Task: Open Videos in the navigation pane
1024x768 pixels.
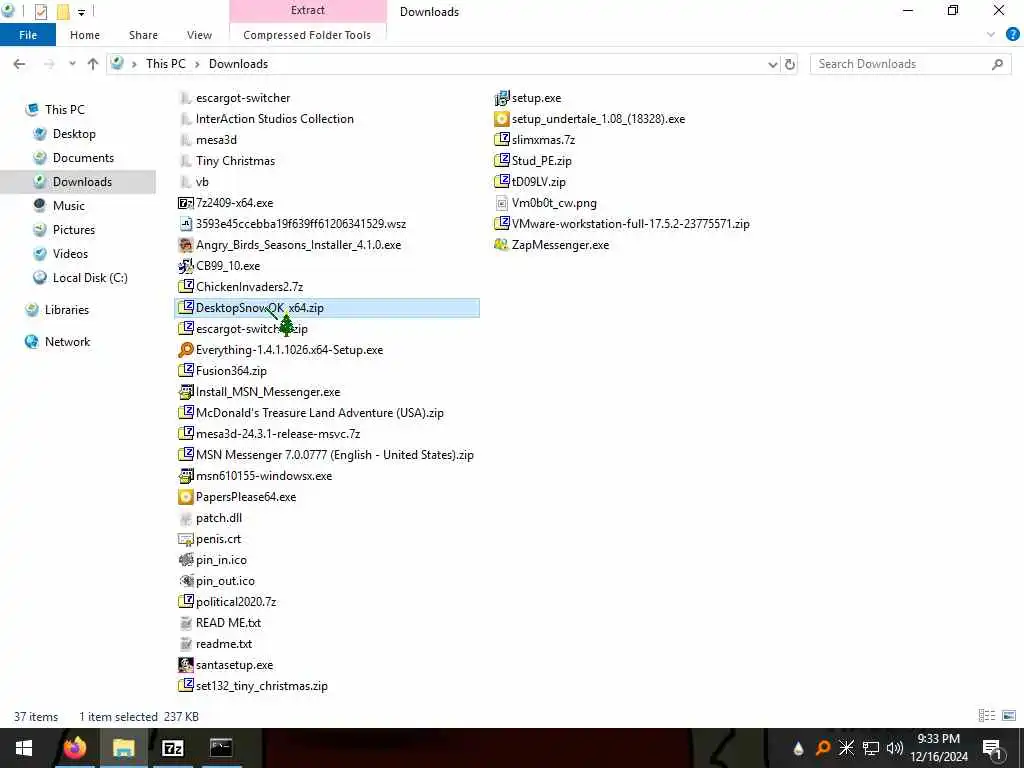Action: (x=70, y=254)
